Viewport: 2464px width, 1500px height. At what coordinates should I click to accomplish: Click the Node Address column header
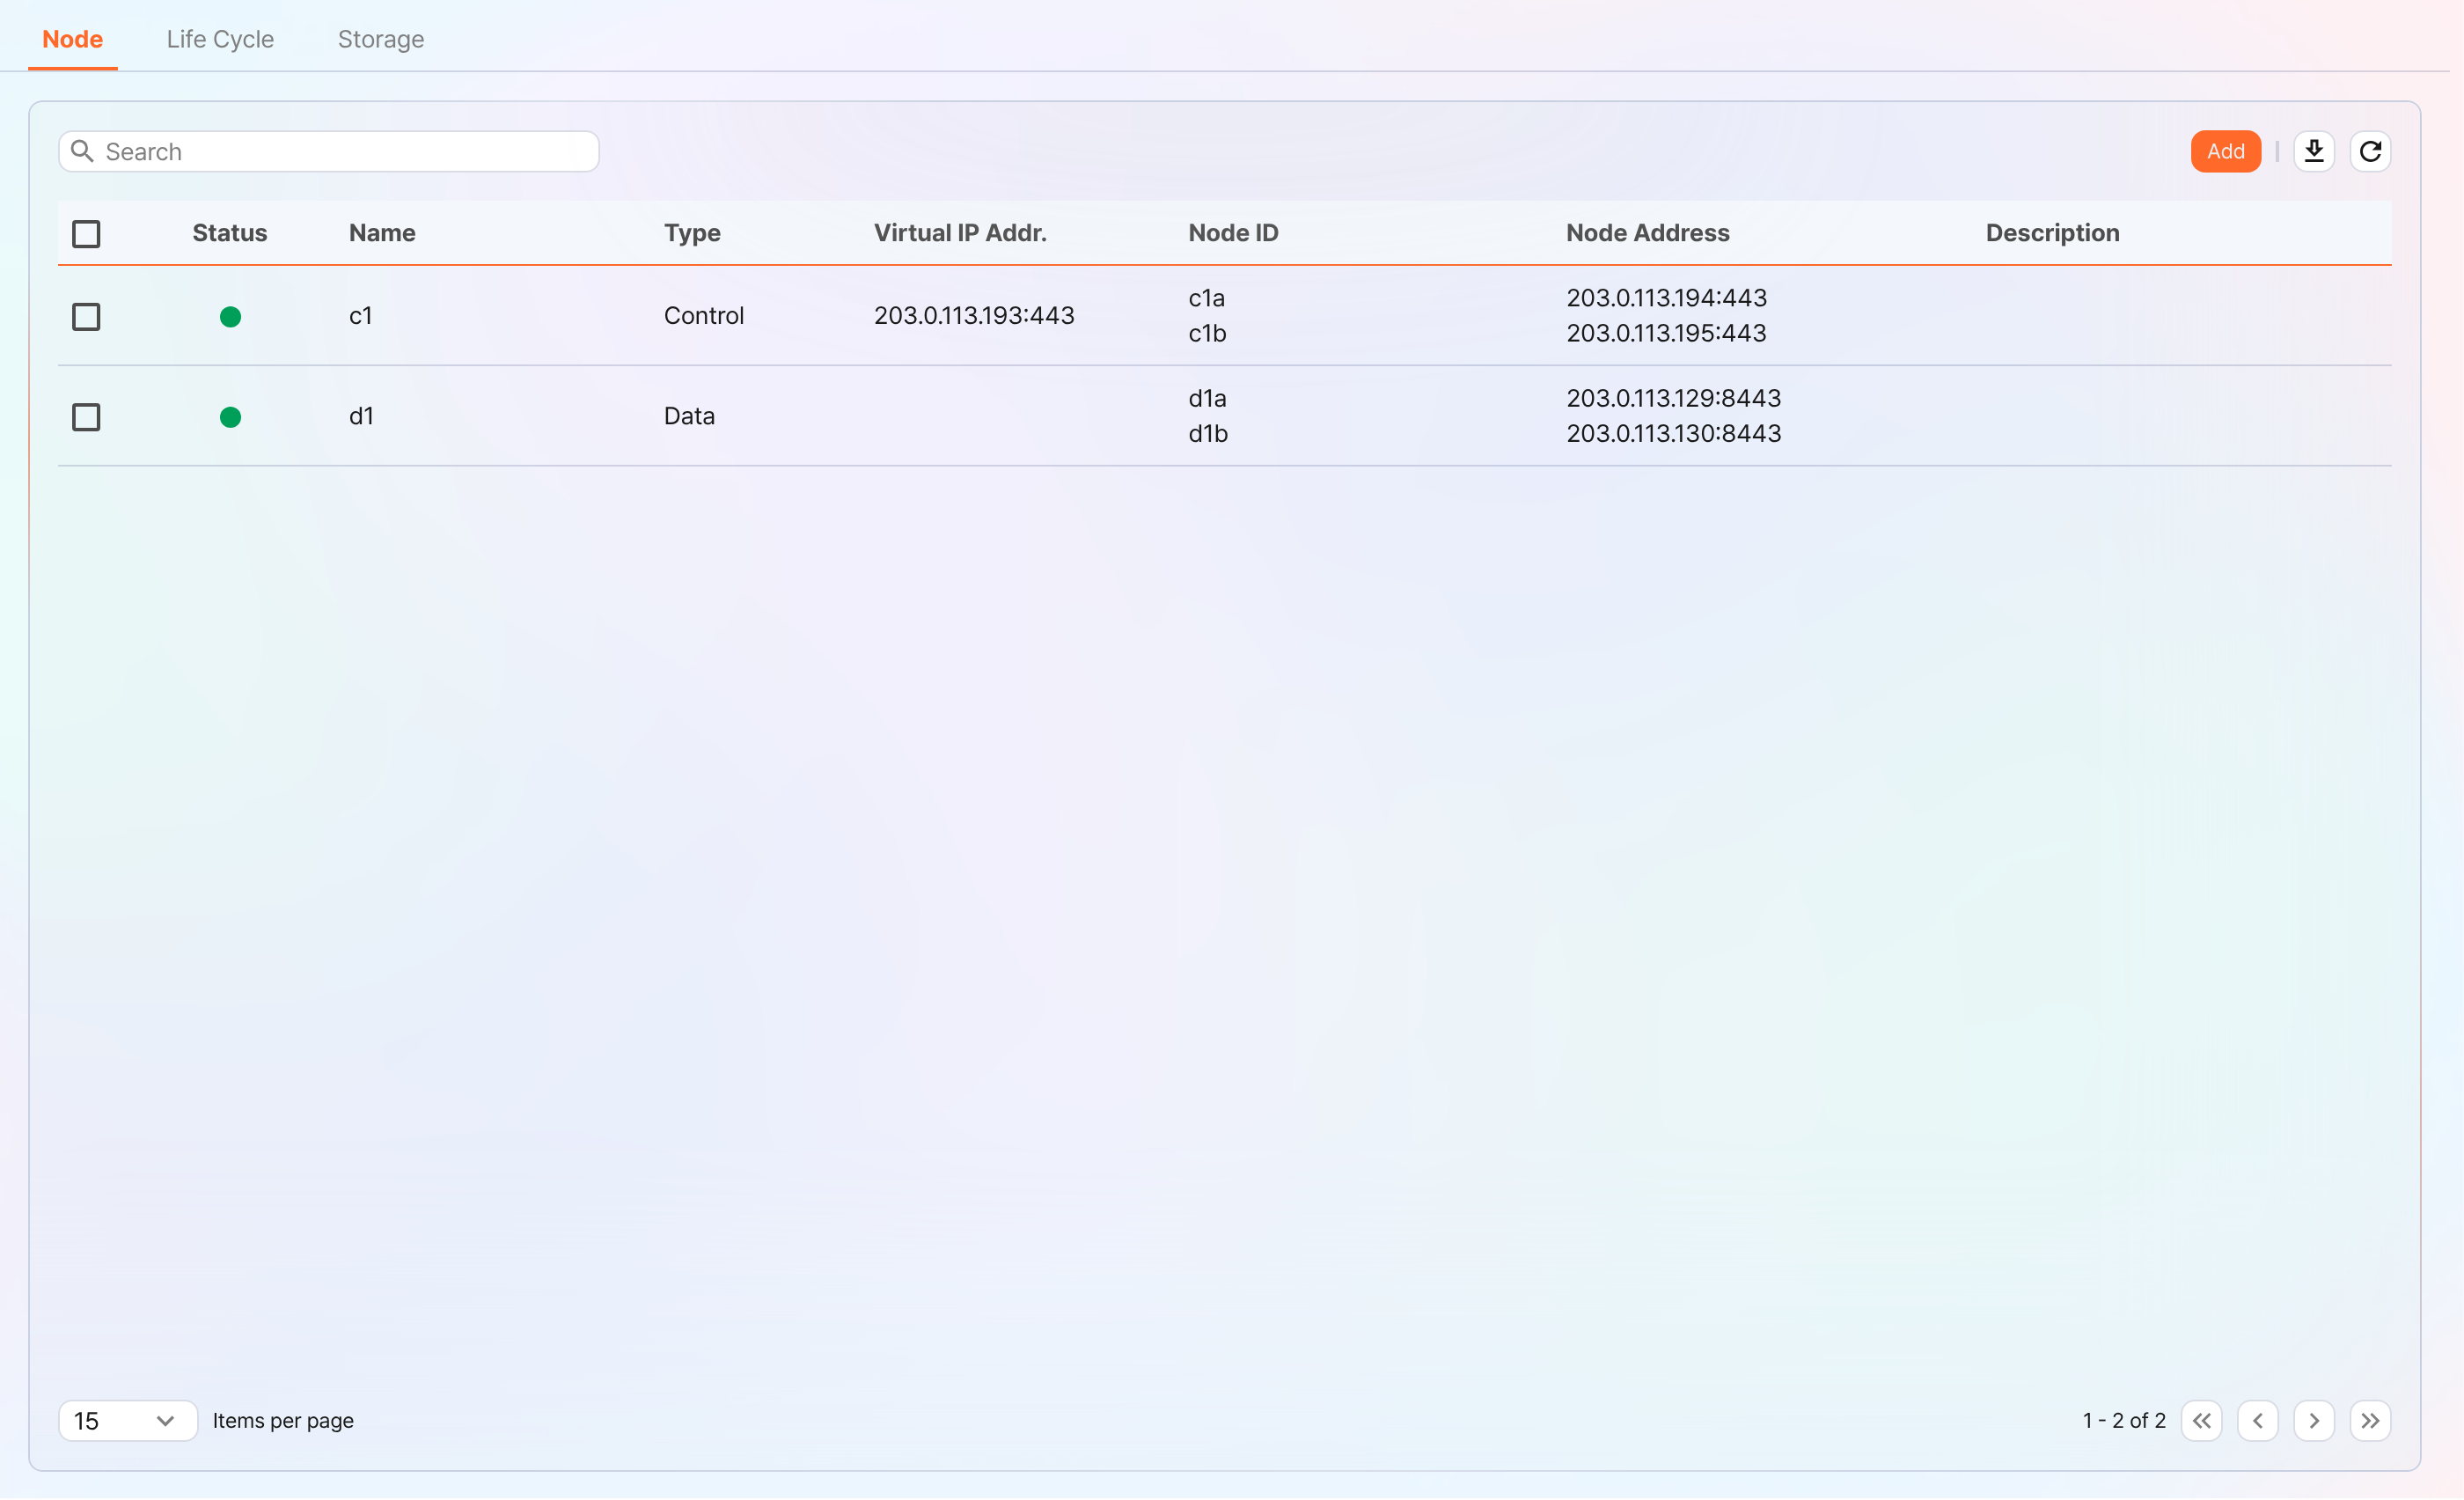[1648, 233]
